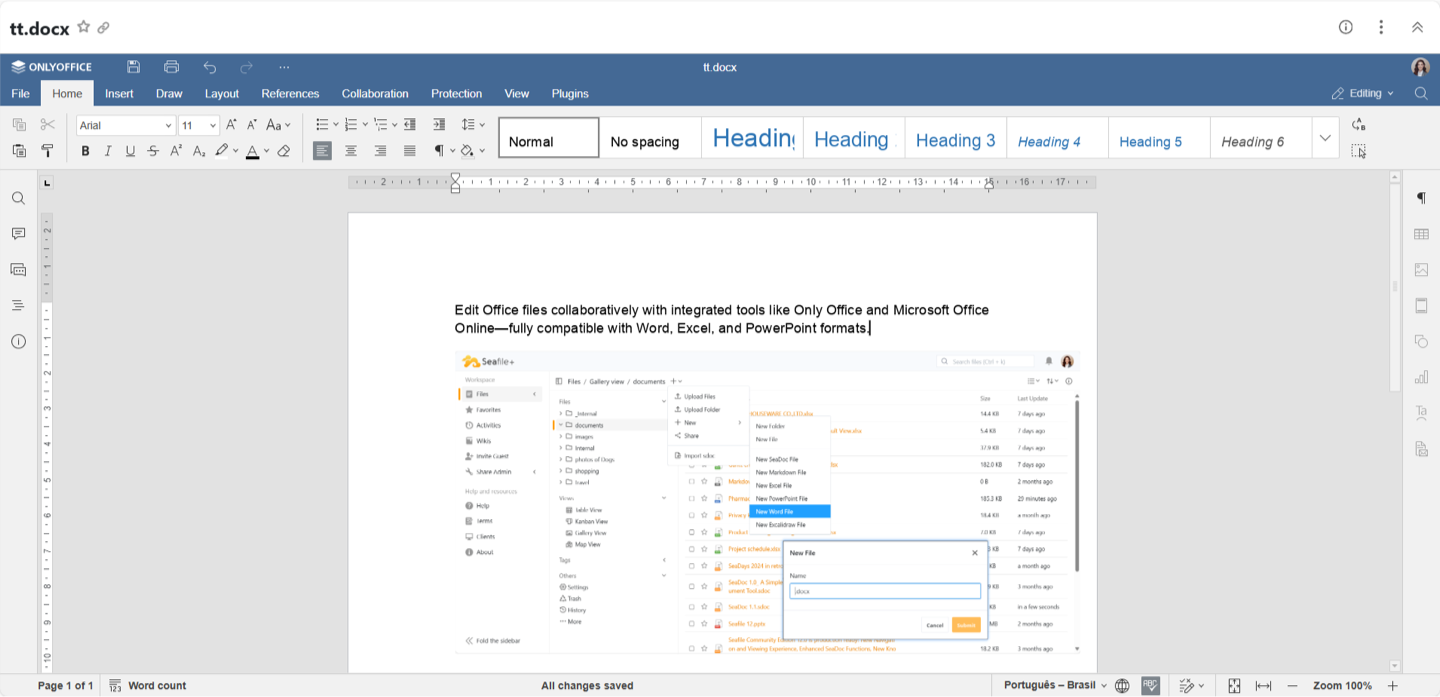This screenshot has width=1440, height=697.
Task: Open the Replace tool in the ribbon
Action: [1358, 125]
